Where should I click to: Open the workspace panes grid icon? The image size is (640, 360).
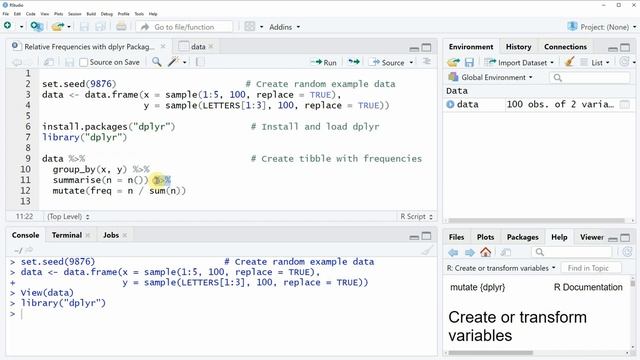pos(249,27)
